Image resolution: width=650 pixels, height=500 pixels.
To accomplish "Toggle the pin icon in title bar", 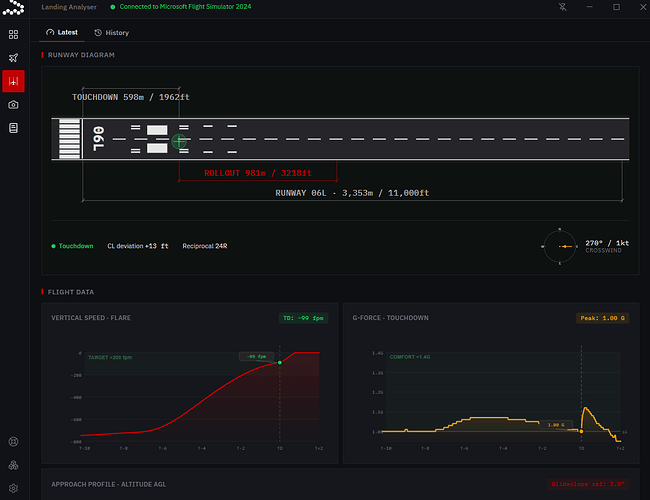I will pyautogui.click(x=563, y=7).
